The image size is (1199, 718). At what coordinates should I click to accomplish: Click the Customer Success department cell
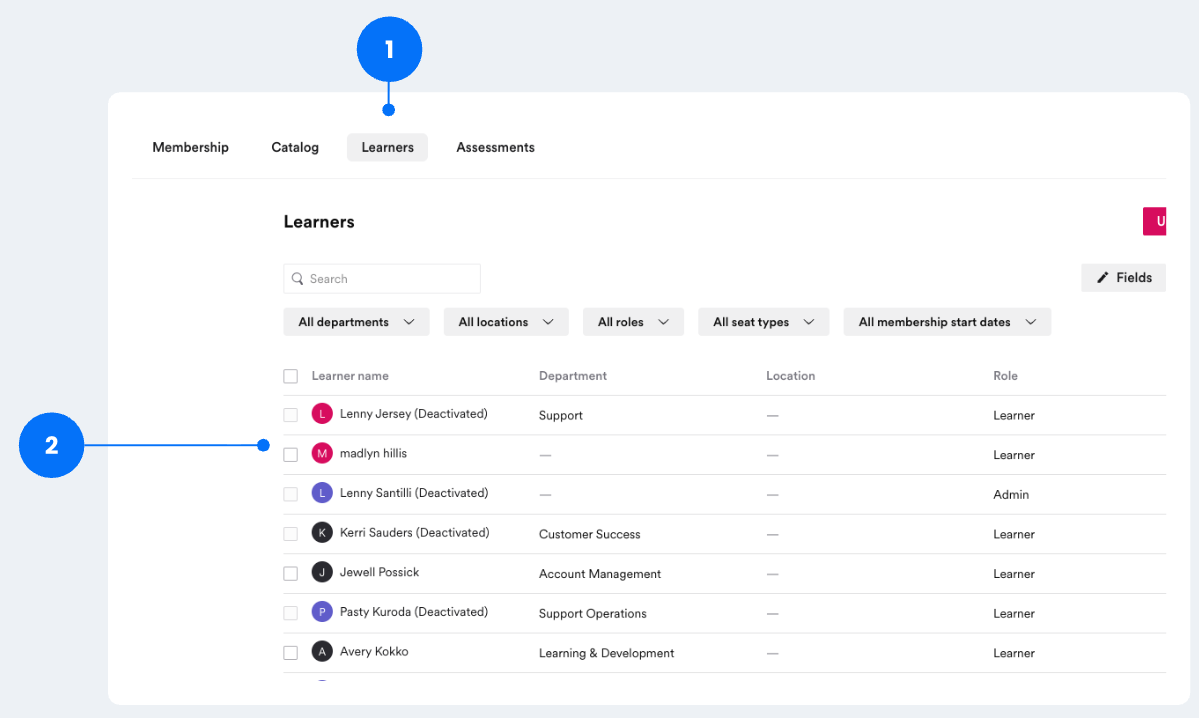(x=590, y=534)
